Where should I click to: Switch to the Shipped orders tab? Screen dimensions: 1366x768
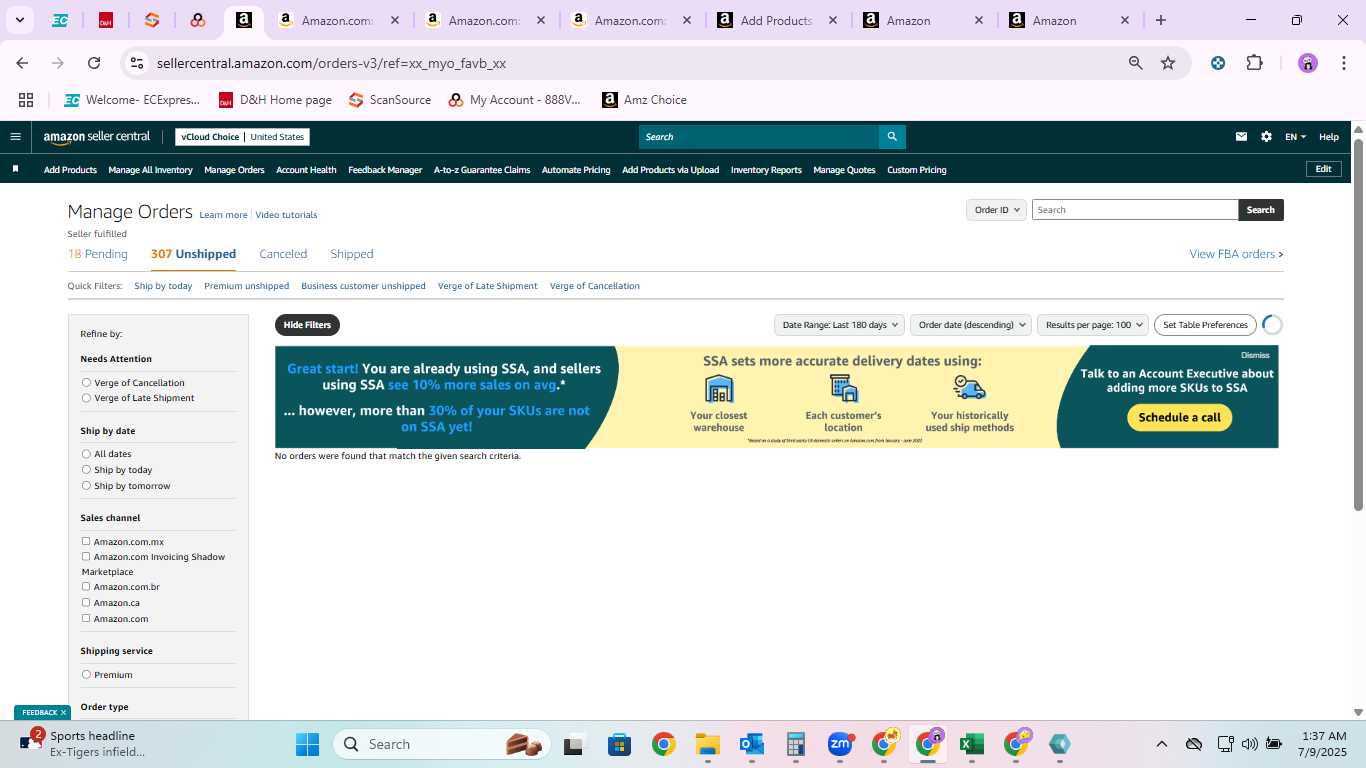tap(352, 254)
